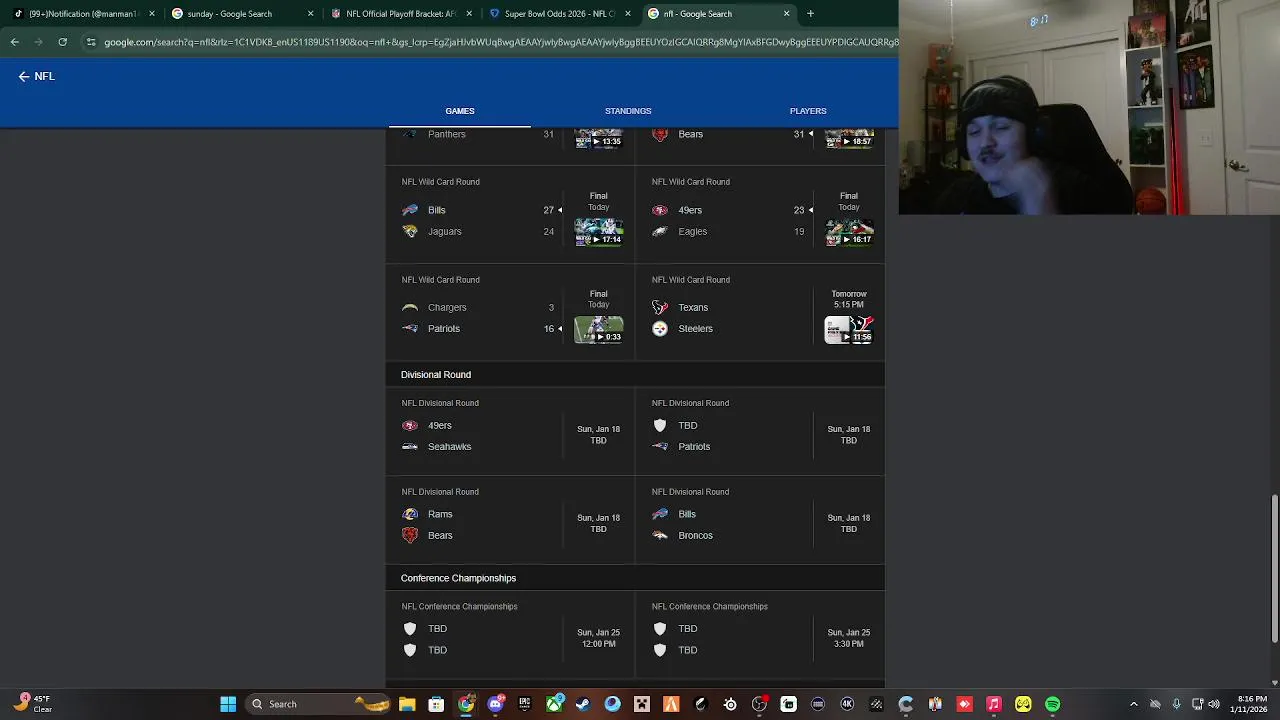Open Discord from the taskbar
The height and width of the screenshot is (720, 1280).
pyautogui.click(x=495, y=704)
